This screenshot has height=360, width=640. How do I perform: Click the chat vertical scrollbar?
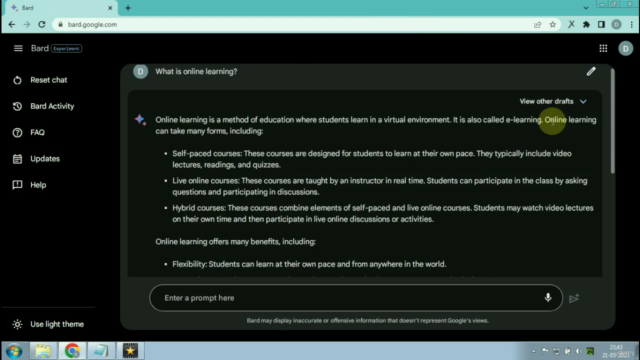coord(612,121)
